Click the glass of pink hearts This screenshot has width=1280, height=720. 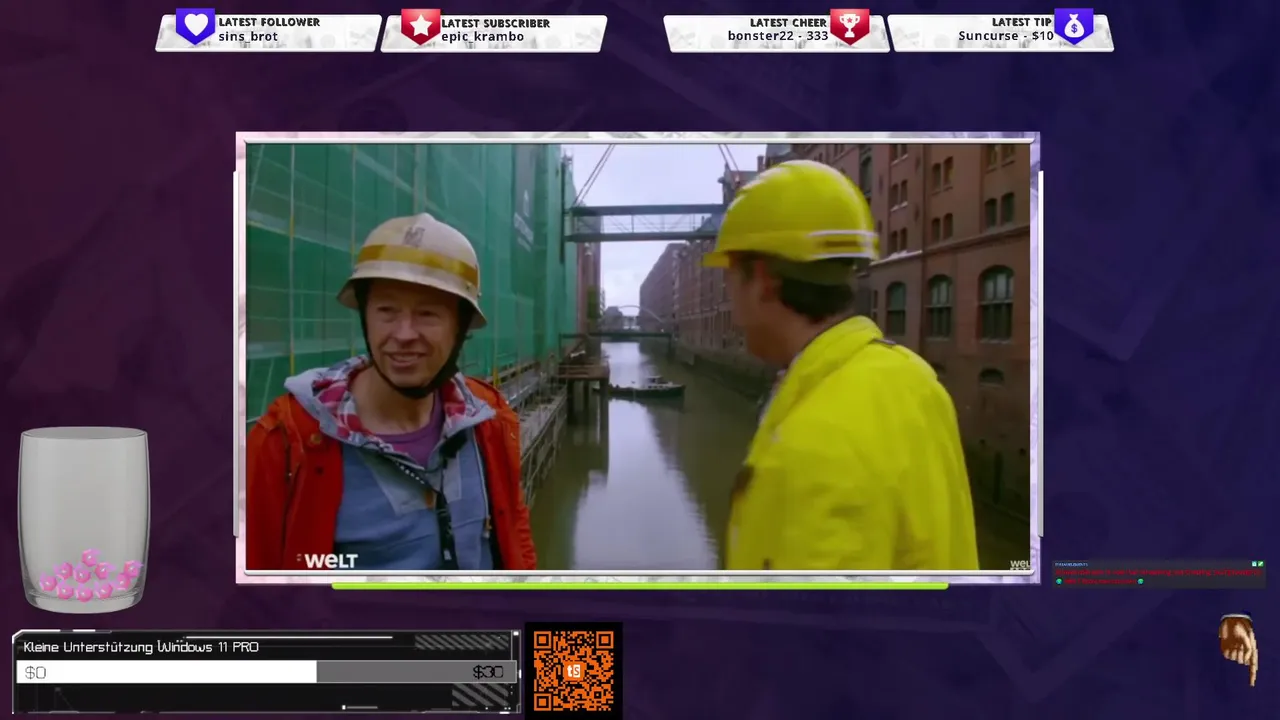point(84,519)
